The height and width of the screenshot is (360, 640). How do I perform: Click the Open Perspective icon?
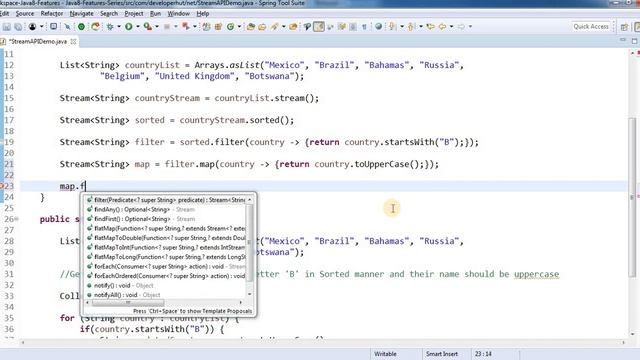624,27
